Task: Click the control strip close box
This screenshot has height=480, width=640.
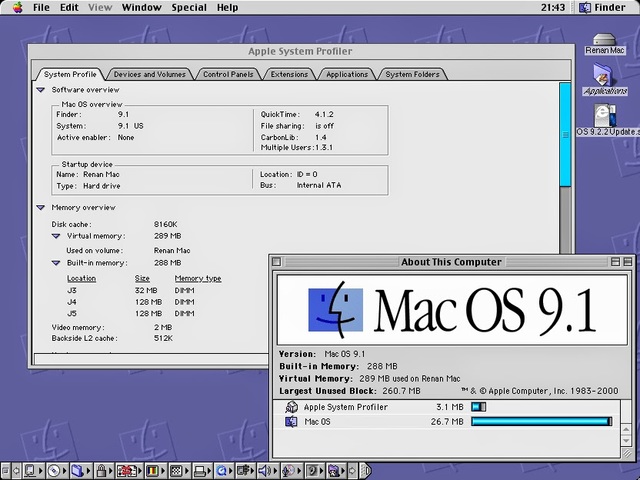Action: coord(5,471)
